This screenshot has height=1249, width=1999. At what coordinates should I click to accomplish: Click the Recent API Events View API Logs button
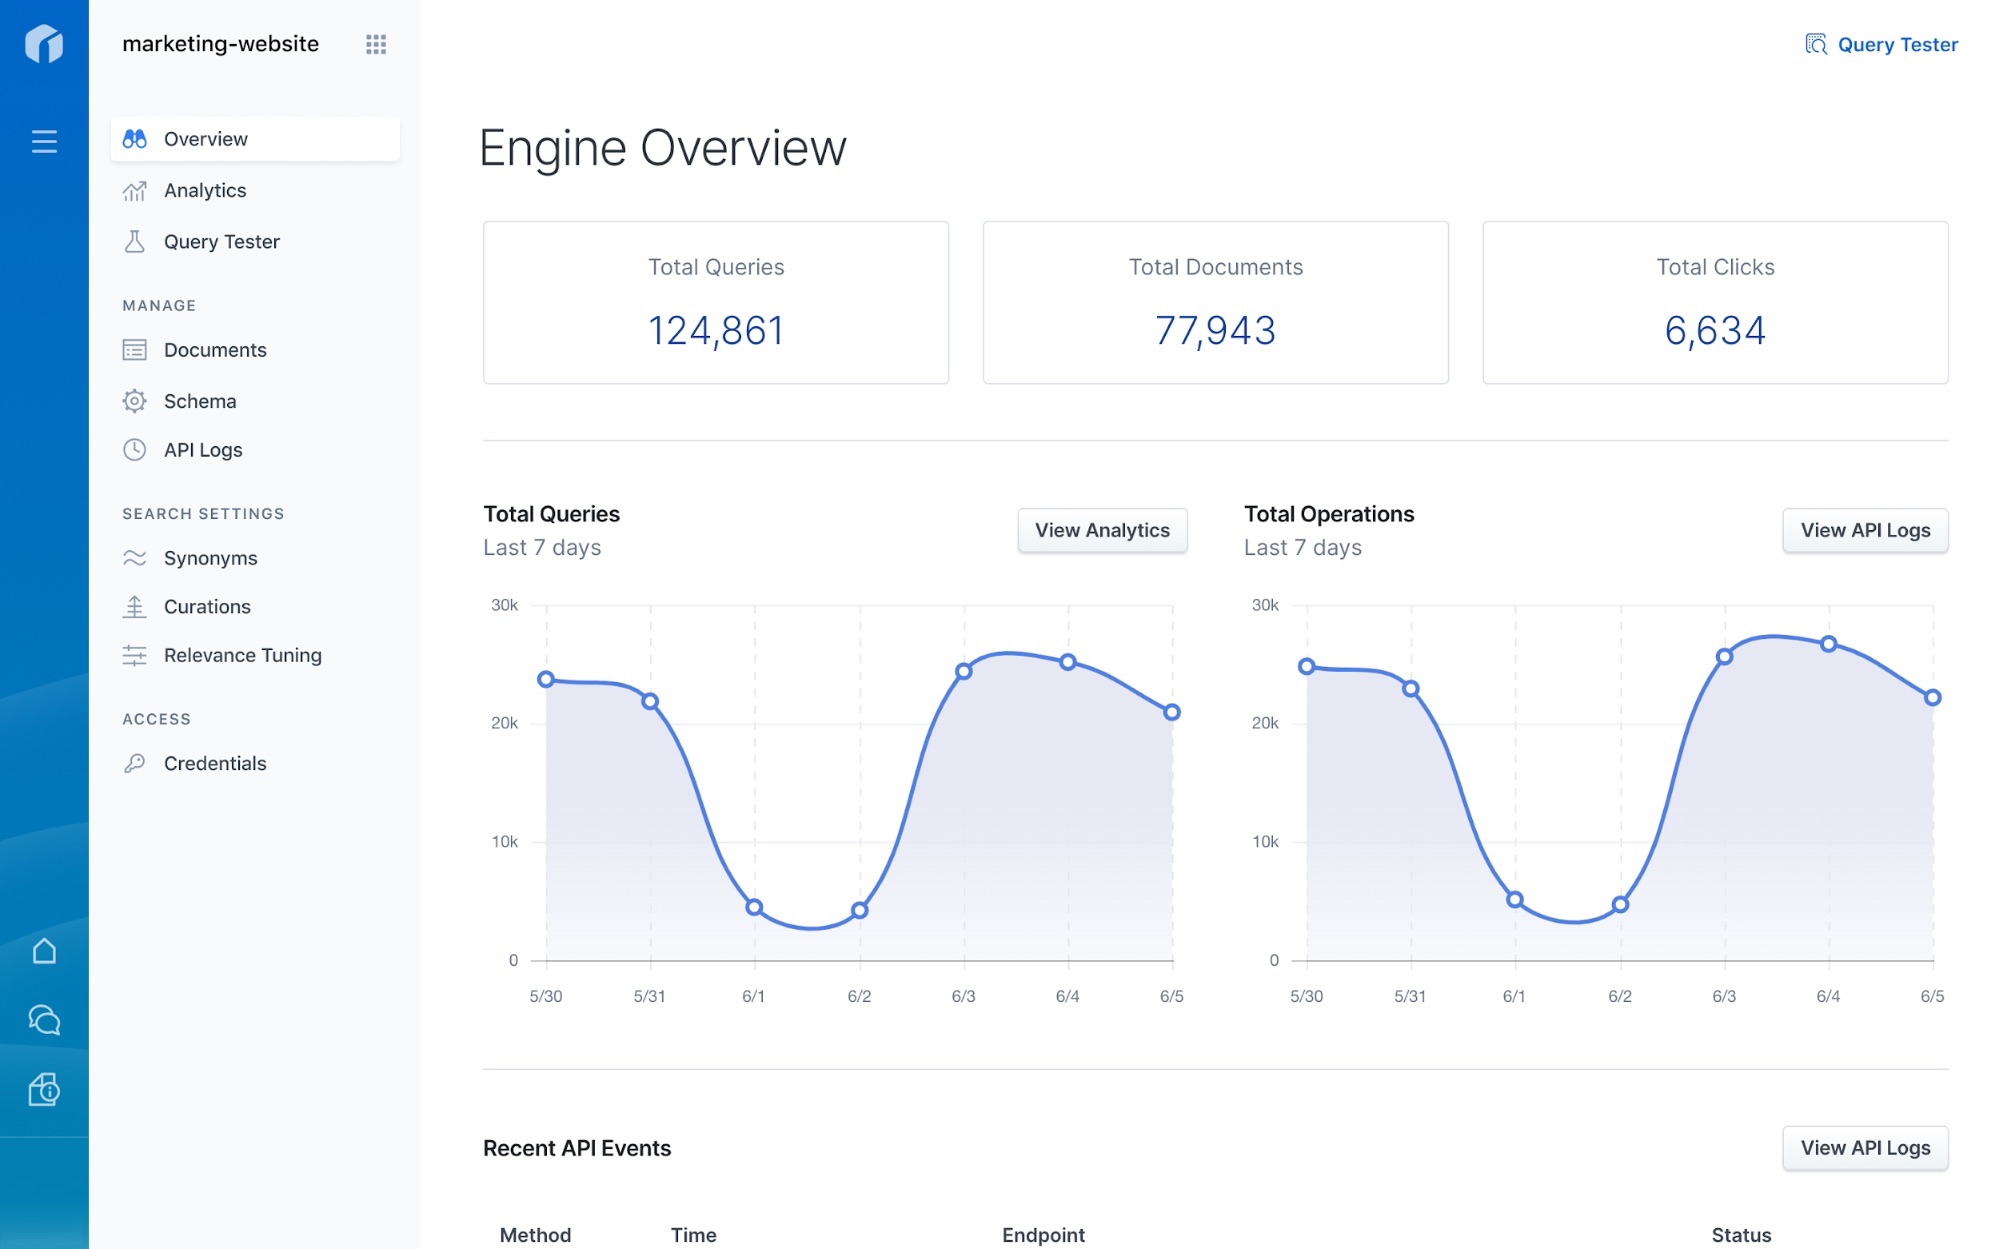coord(1864,1147)
